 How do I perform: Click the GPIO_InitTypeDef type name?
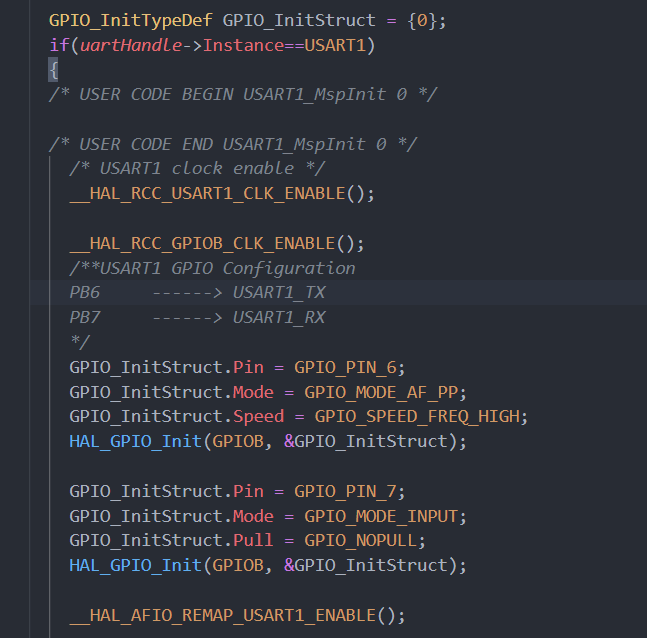(x=131, y=21)
